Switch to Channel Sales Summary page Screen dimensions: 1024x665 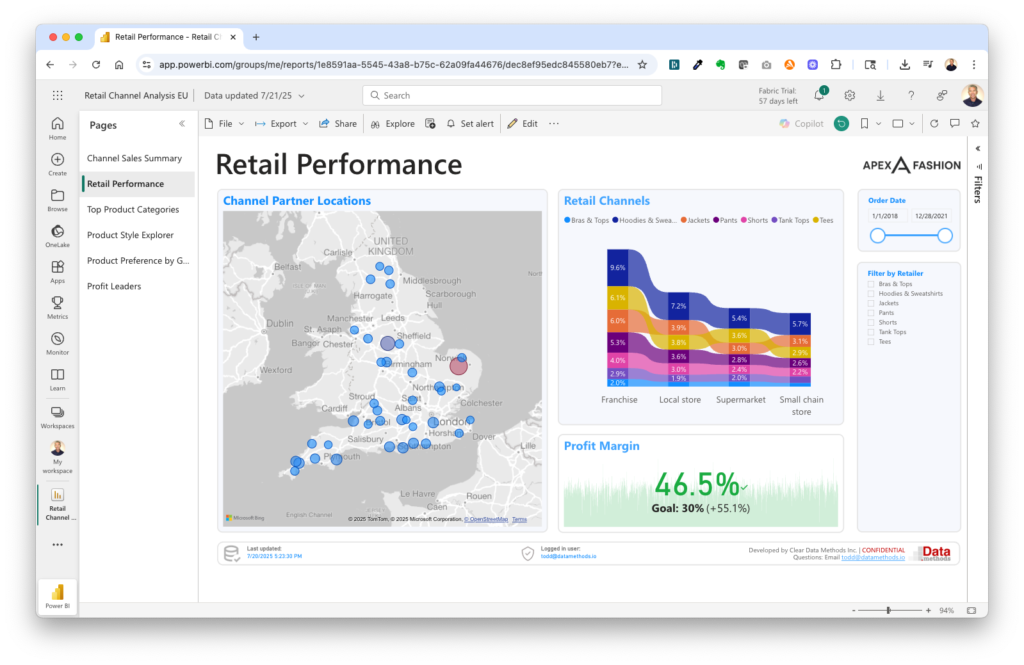click(134, 158)
